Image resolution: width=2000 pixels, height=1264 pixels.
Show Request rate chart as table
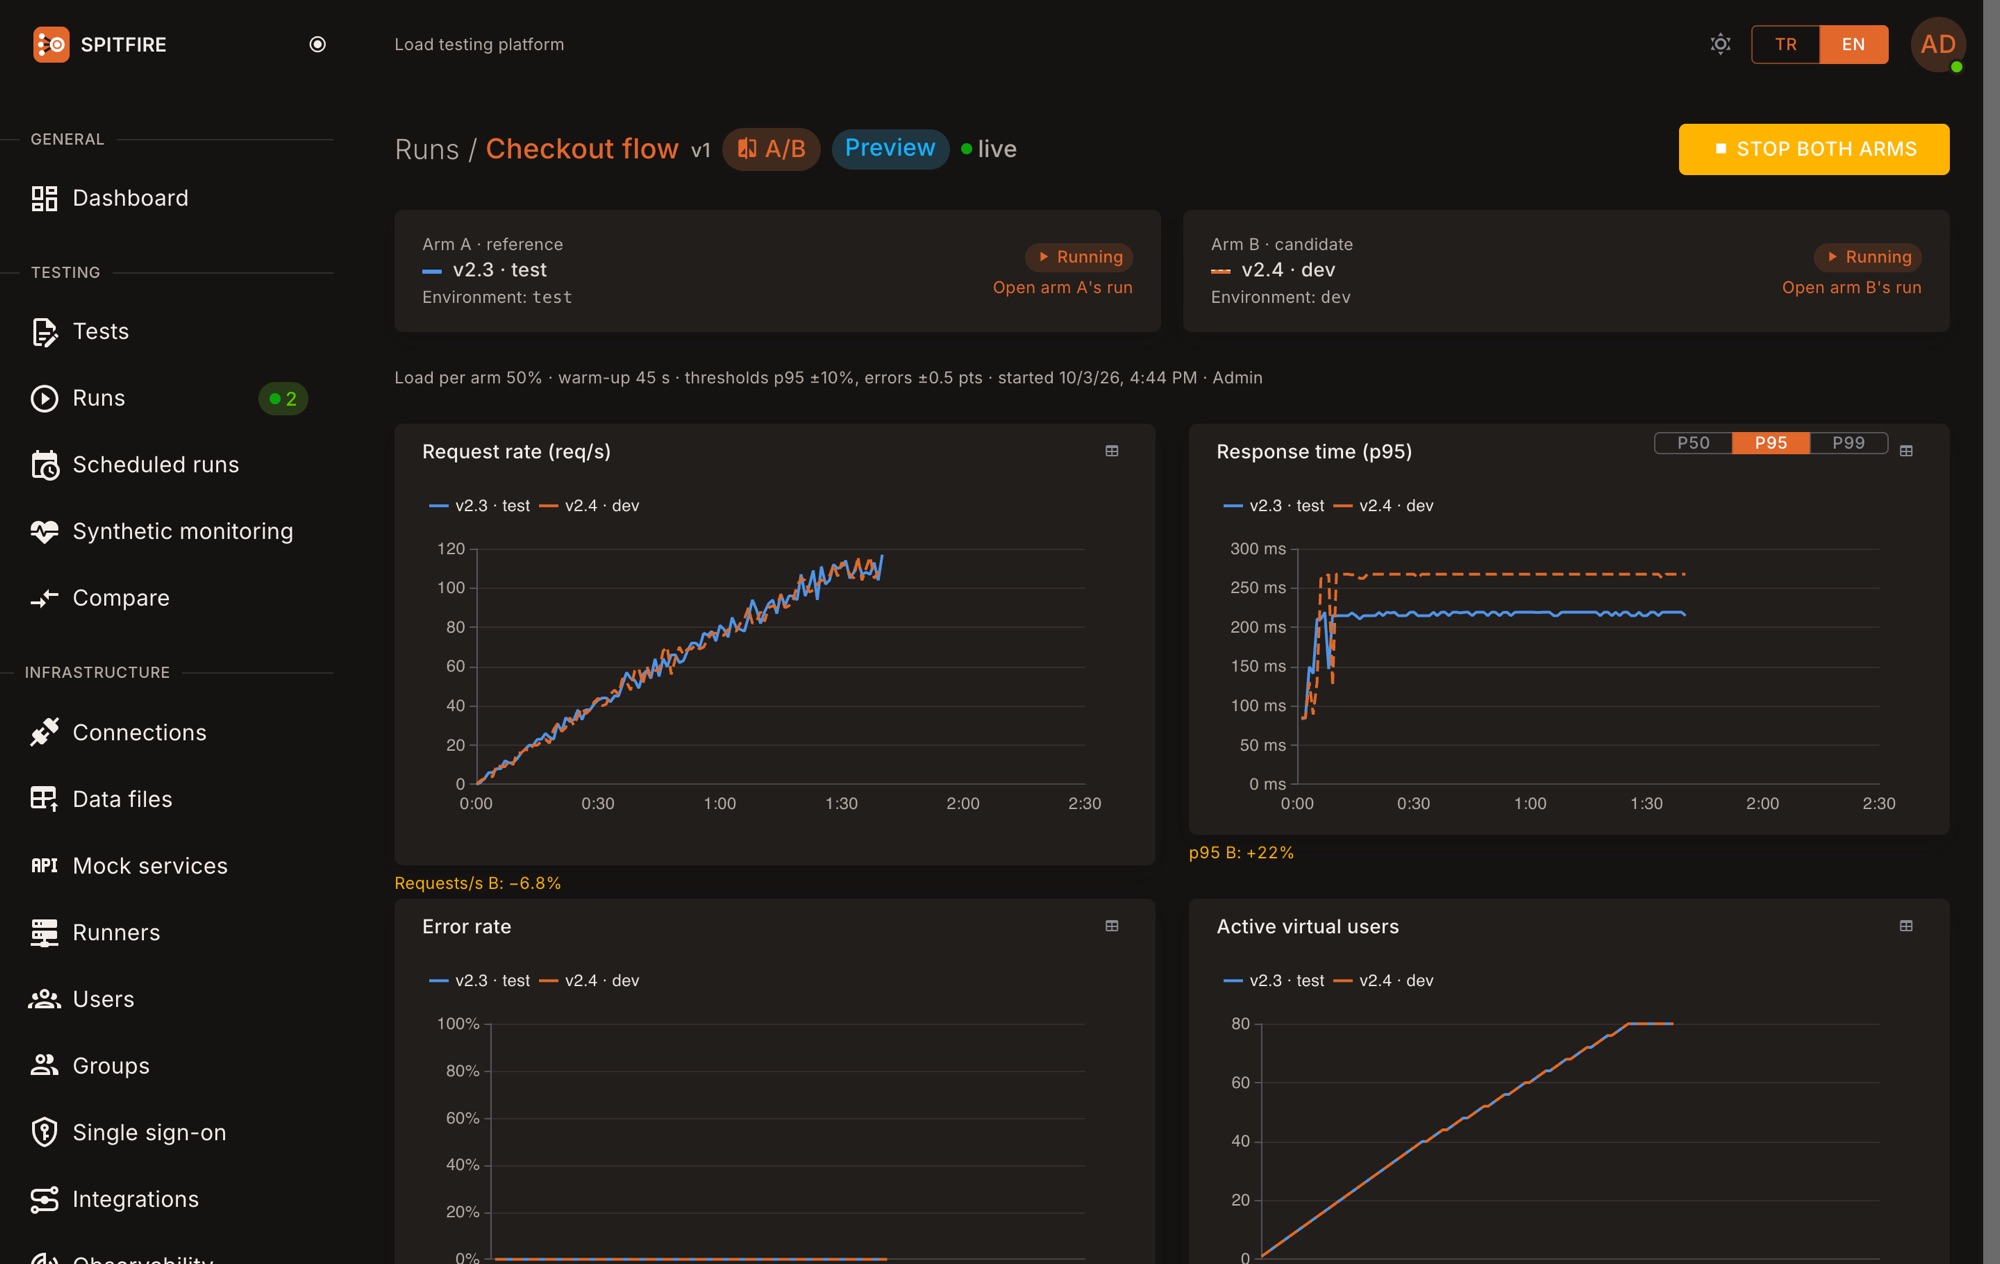[1111, 451]
